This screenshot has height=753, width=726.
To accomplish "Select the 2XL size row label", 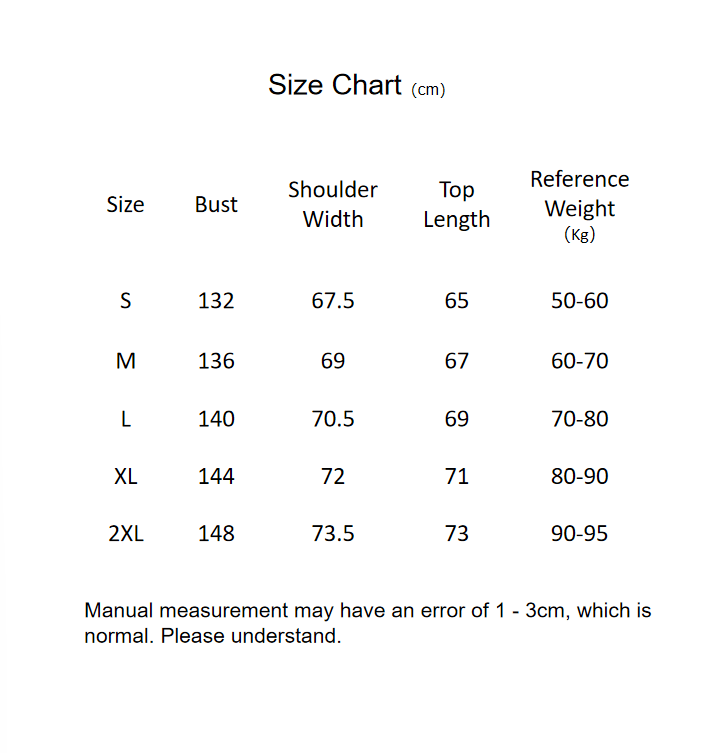I will pos(125,534).
